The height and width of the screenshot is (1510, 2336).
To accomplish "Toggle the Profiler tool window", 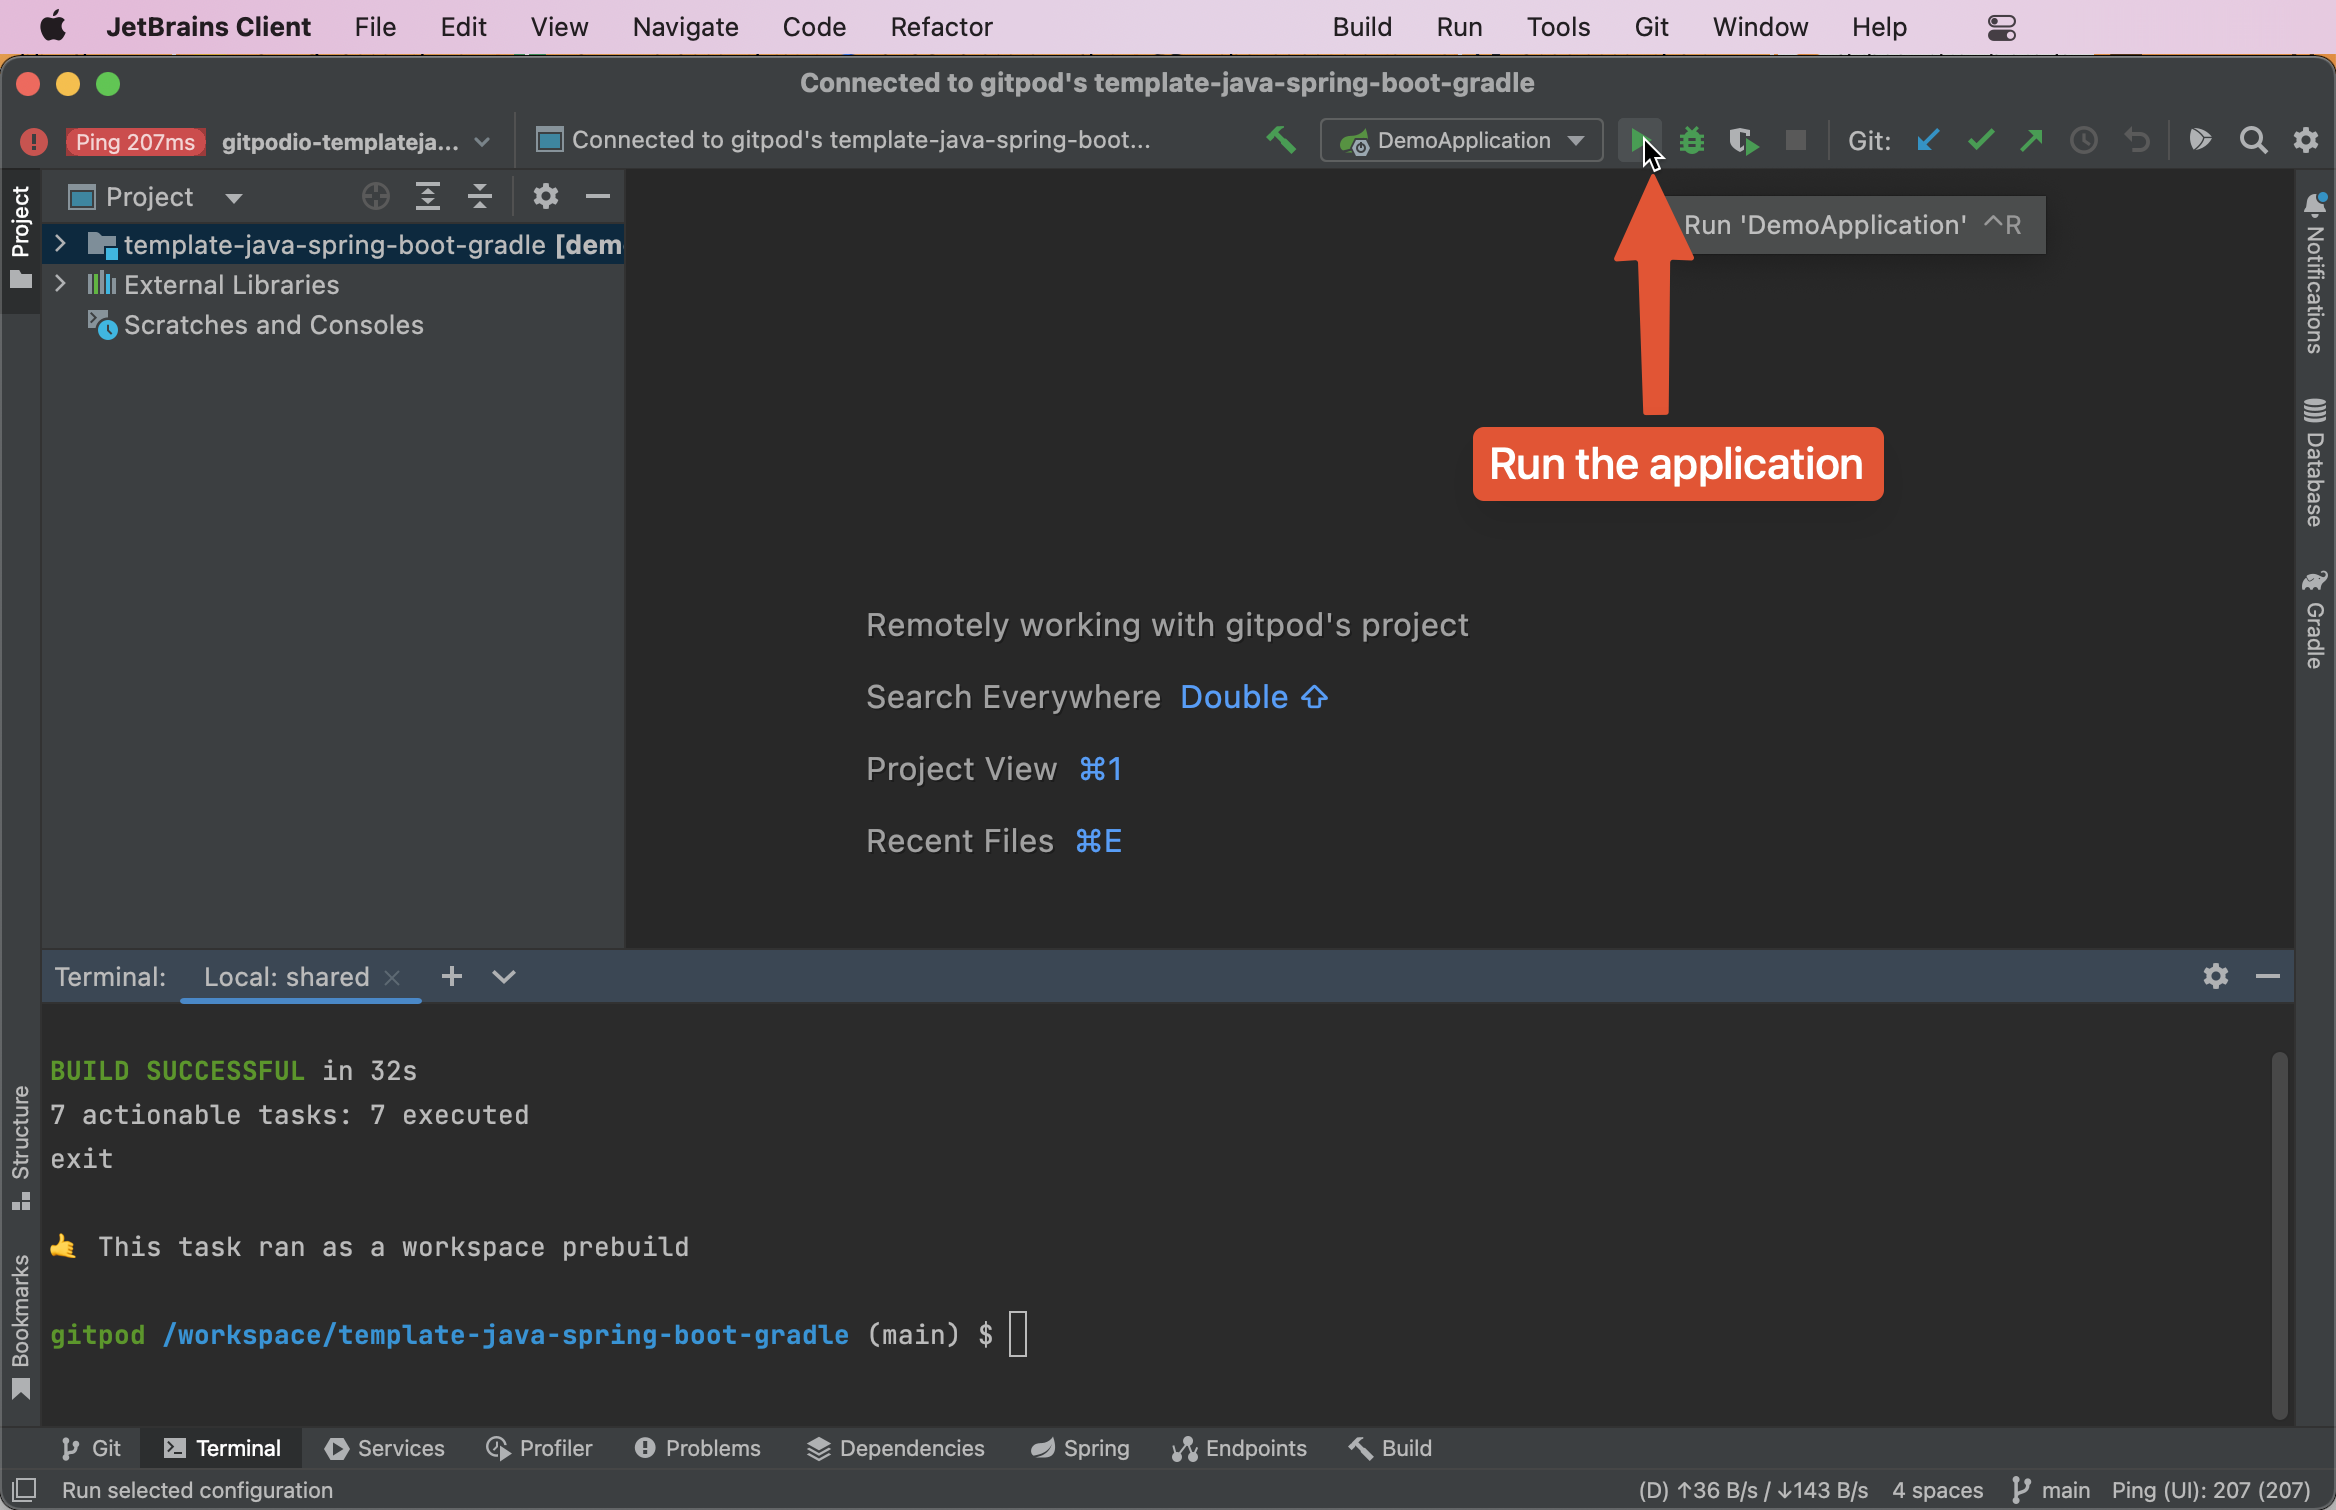I will 540,1448.
